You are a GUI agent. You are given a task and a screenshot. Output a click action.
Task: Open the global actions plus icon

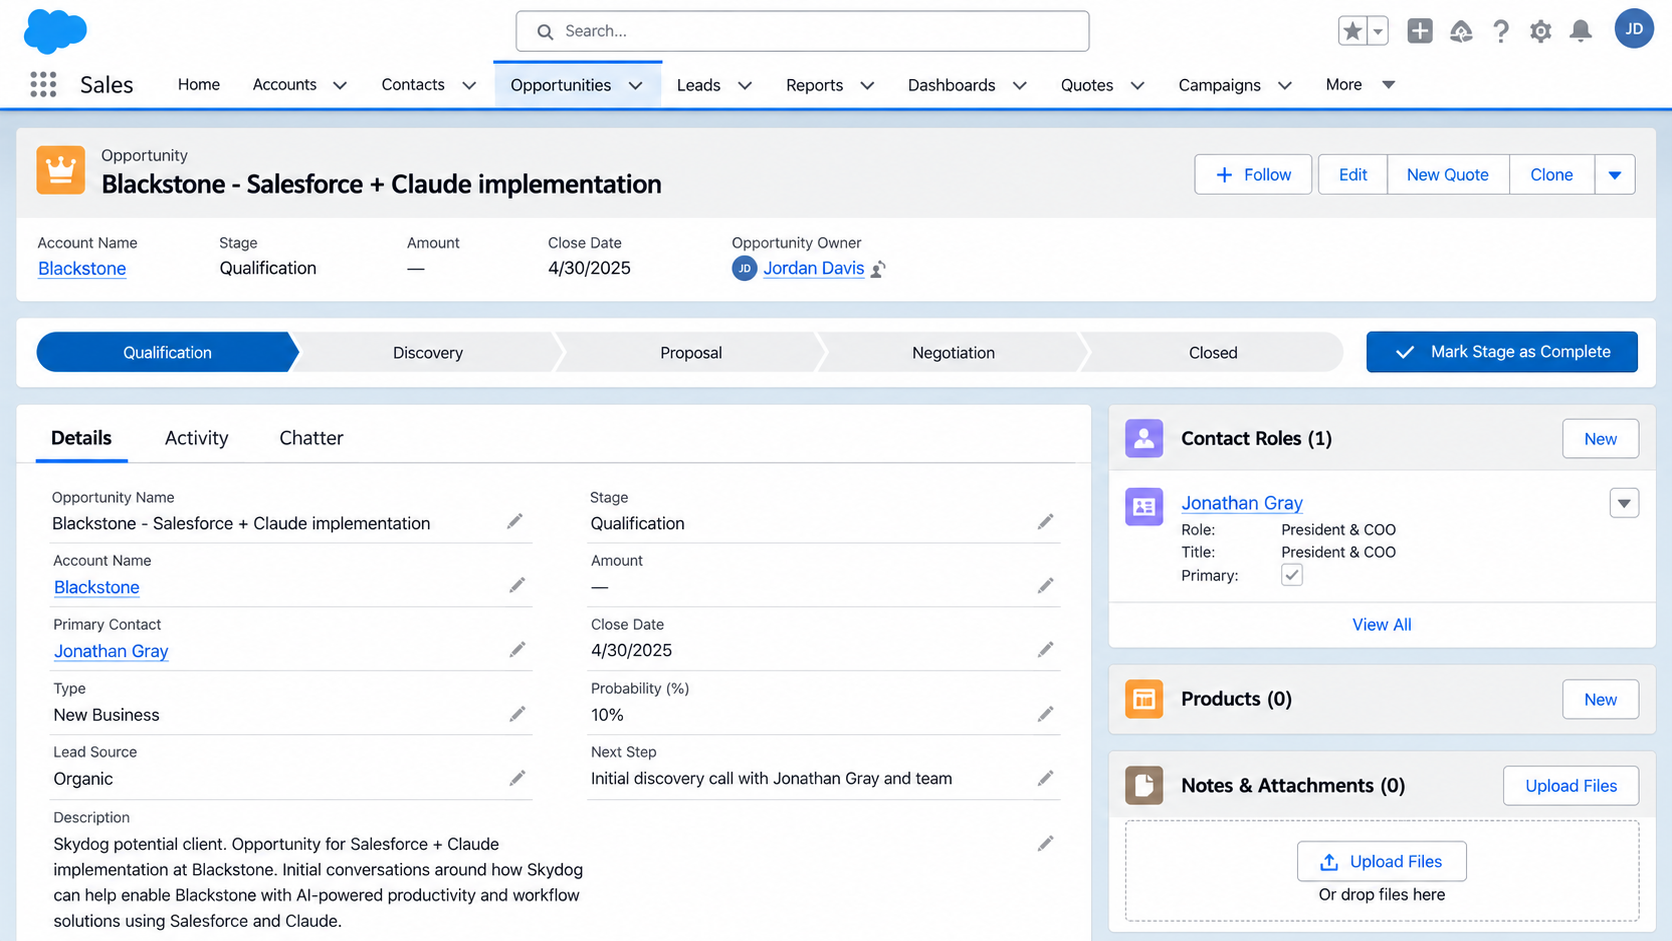1419,31
